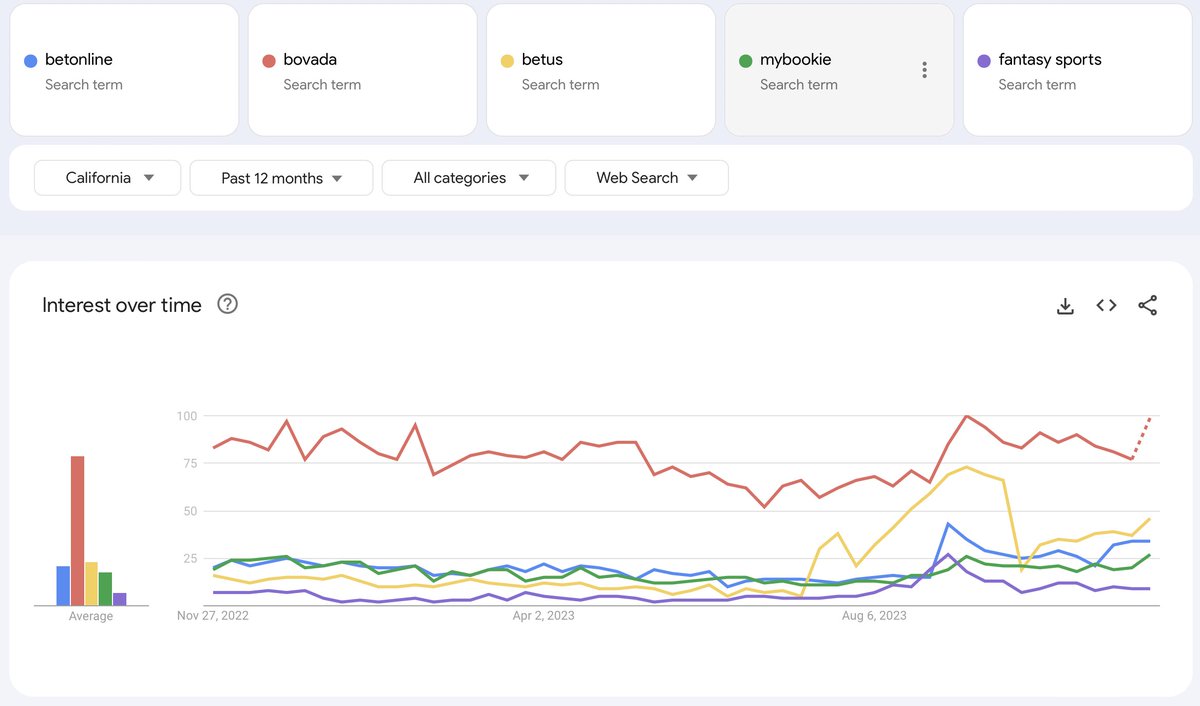1200x706 pixels.
Task: Click the dotted red forecast segment of bovada
Action: pyautogui.click(x=1141, y=438)
